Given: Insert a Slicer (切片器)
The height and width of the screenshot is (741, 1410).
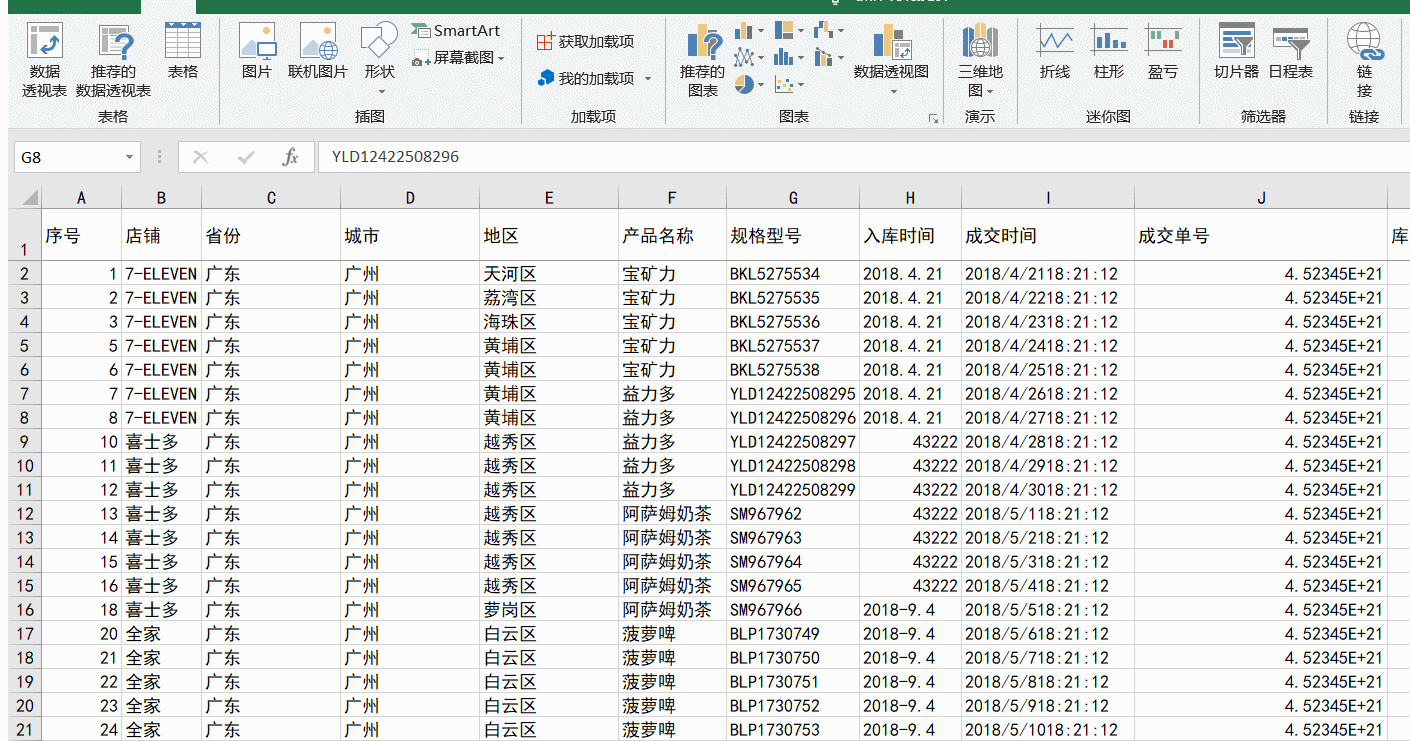Looking at the screenshot, I should [1237, 52].
